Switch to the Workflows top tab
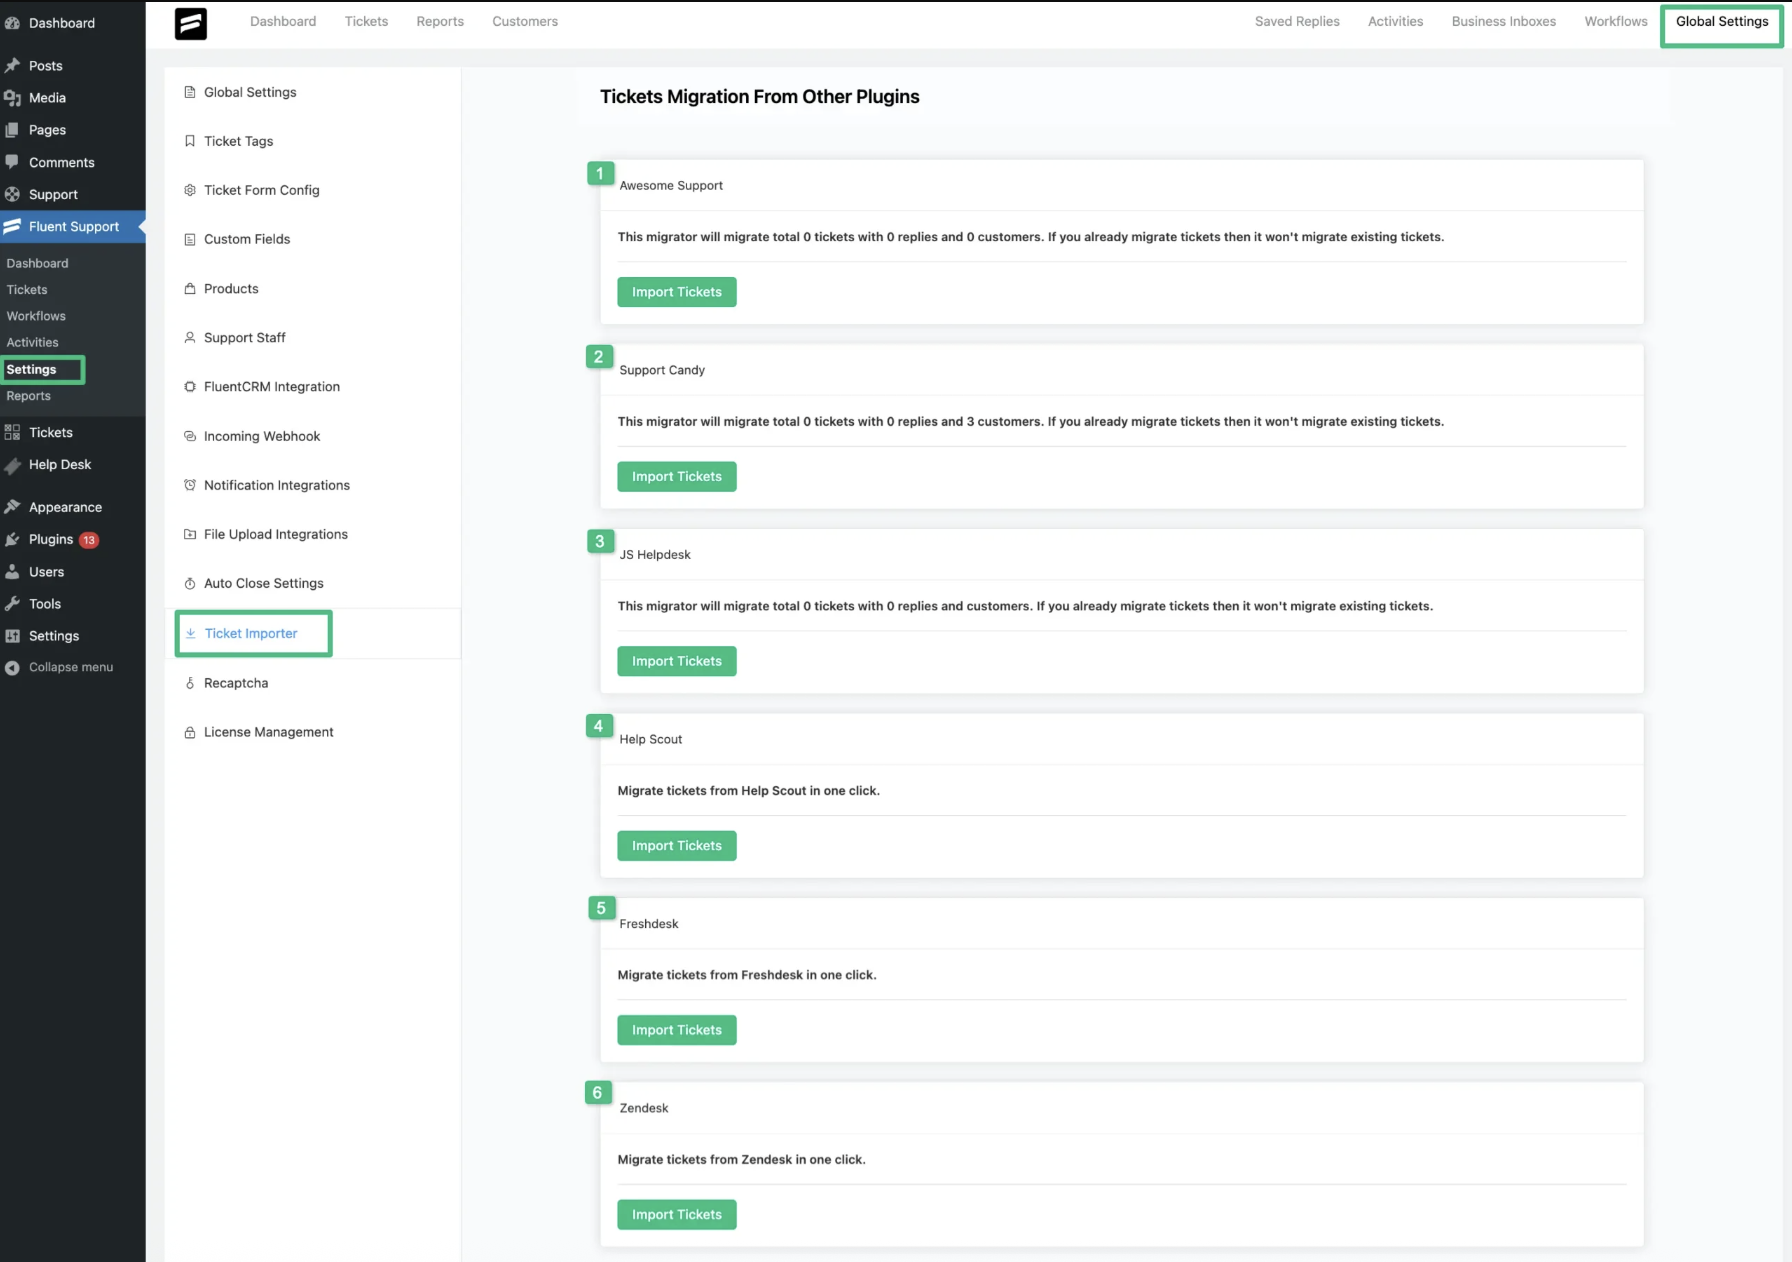The height and width of the screenshot is (1262, 1792). (x=1615, y=22)
